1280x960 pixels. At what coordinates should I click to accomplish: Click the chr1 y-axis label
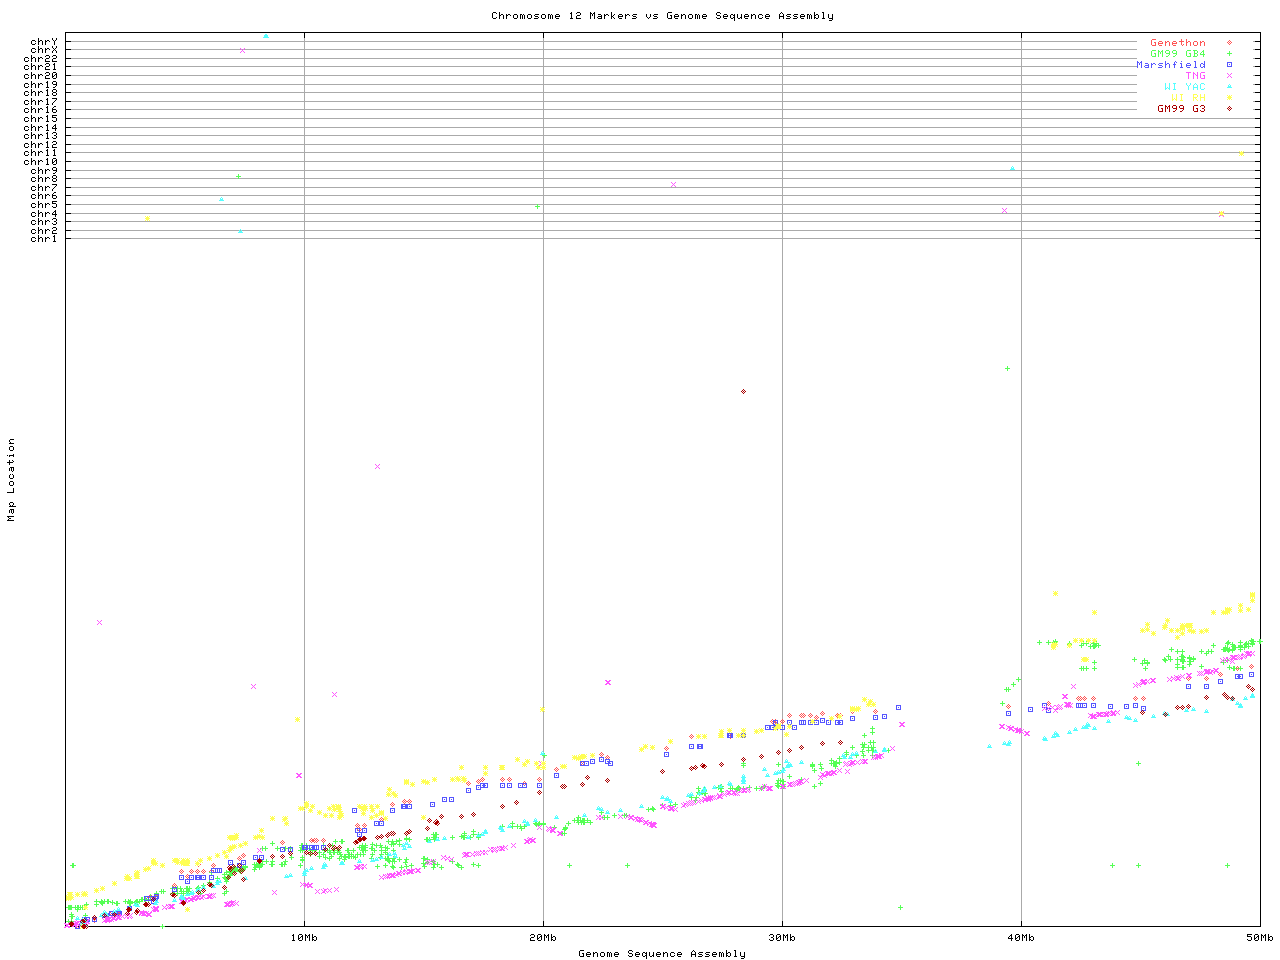click(x=43, y=239)
